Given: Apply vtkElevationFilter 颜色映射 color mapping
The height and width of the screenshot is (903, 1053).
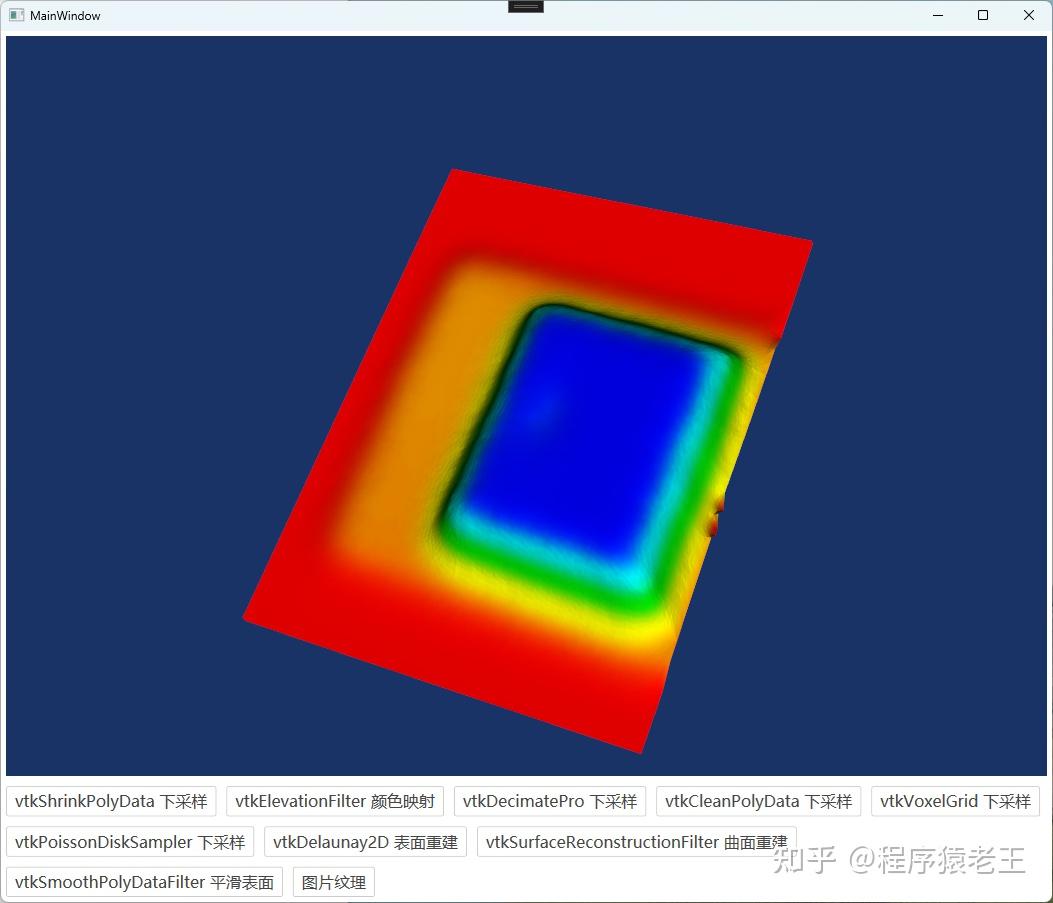Looking at the screenshot, I should coord(335,801).
